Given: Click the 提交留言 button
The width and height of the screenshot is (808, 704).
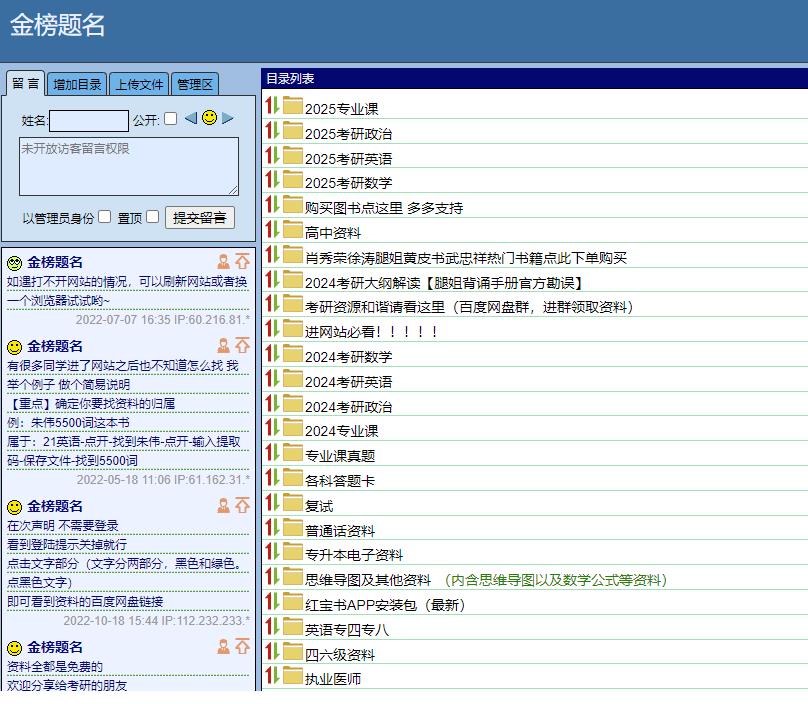Looking at the screenshot, I should pyautogui.click(x=199, y=218).
